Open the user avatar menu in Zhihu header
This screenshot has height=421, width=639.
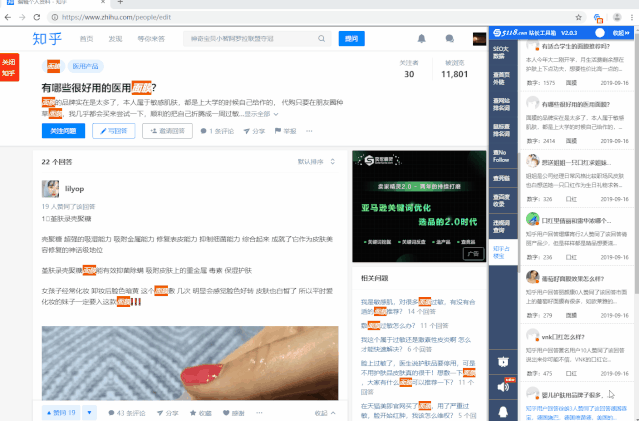(x=479, y=39)
